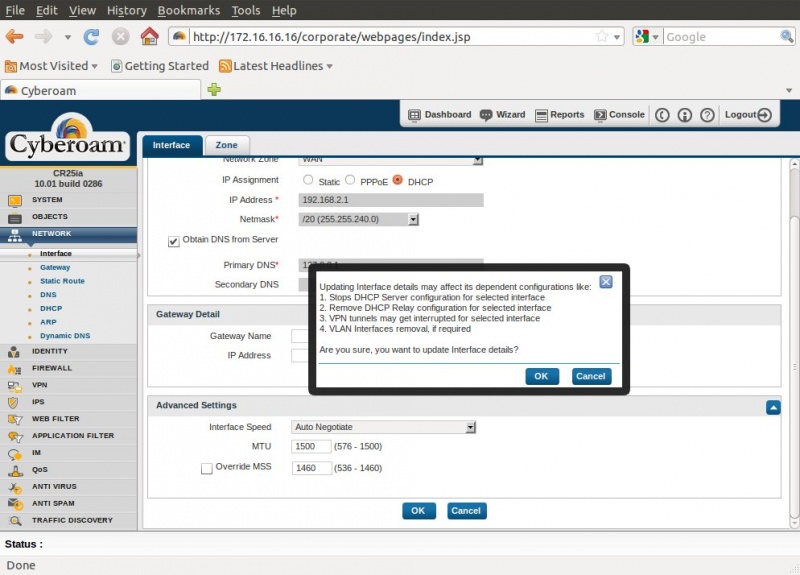Open the Console from the top toolbar
The width and height of the screenshot is (800, 575).
point(619,115)
